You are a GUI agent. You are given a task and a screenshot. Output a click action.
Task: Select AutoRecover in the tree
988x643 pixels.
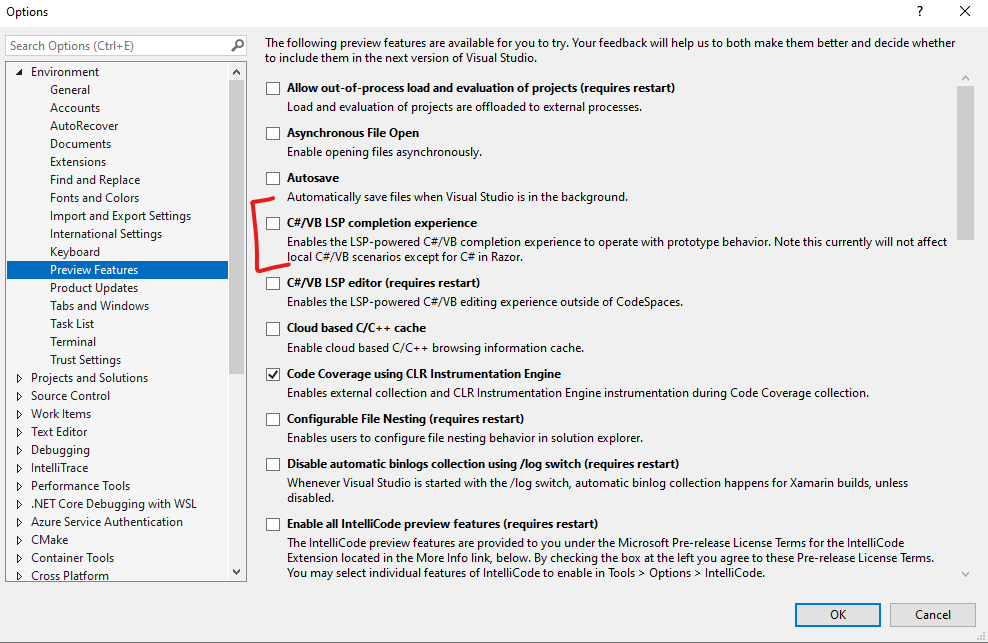84,125
